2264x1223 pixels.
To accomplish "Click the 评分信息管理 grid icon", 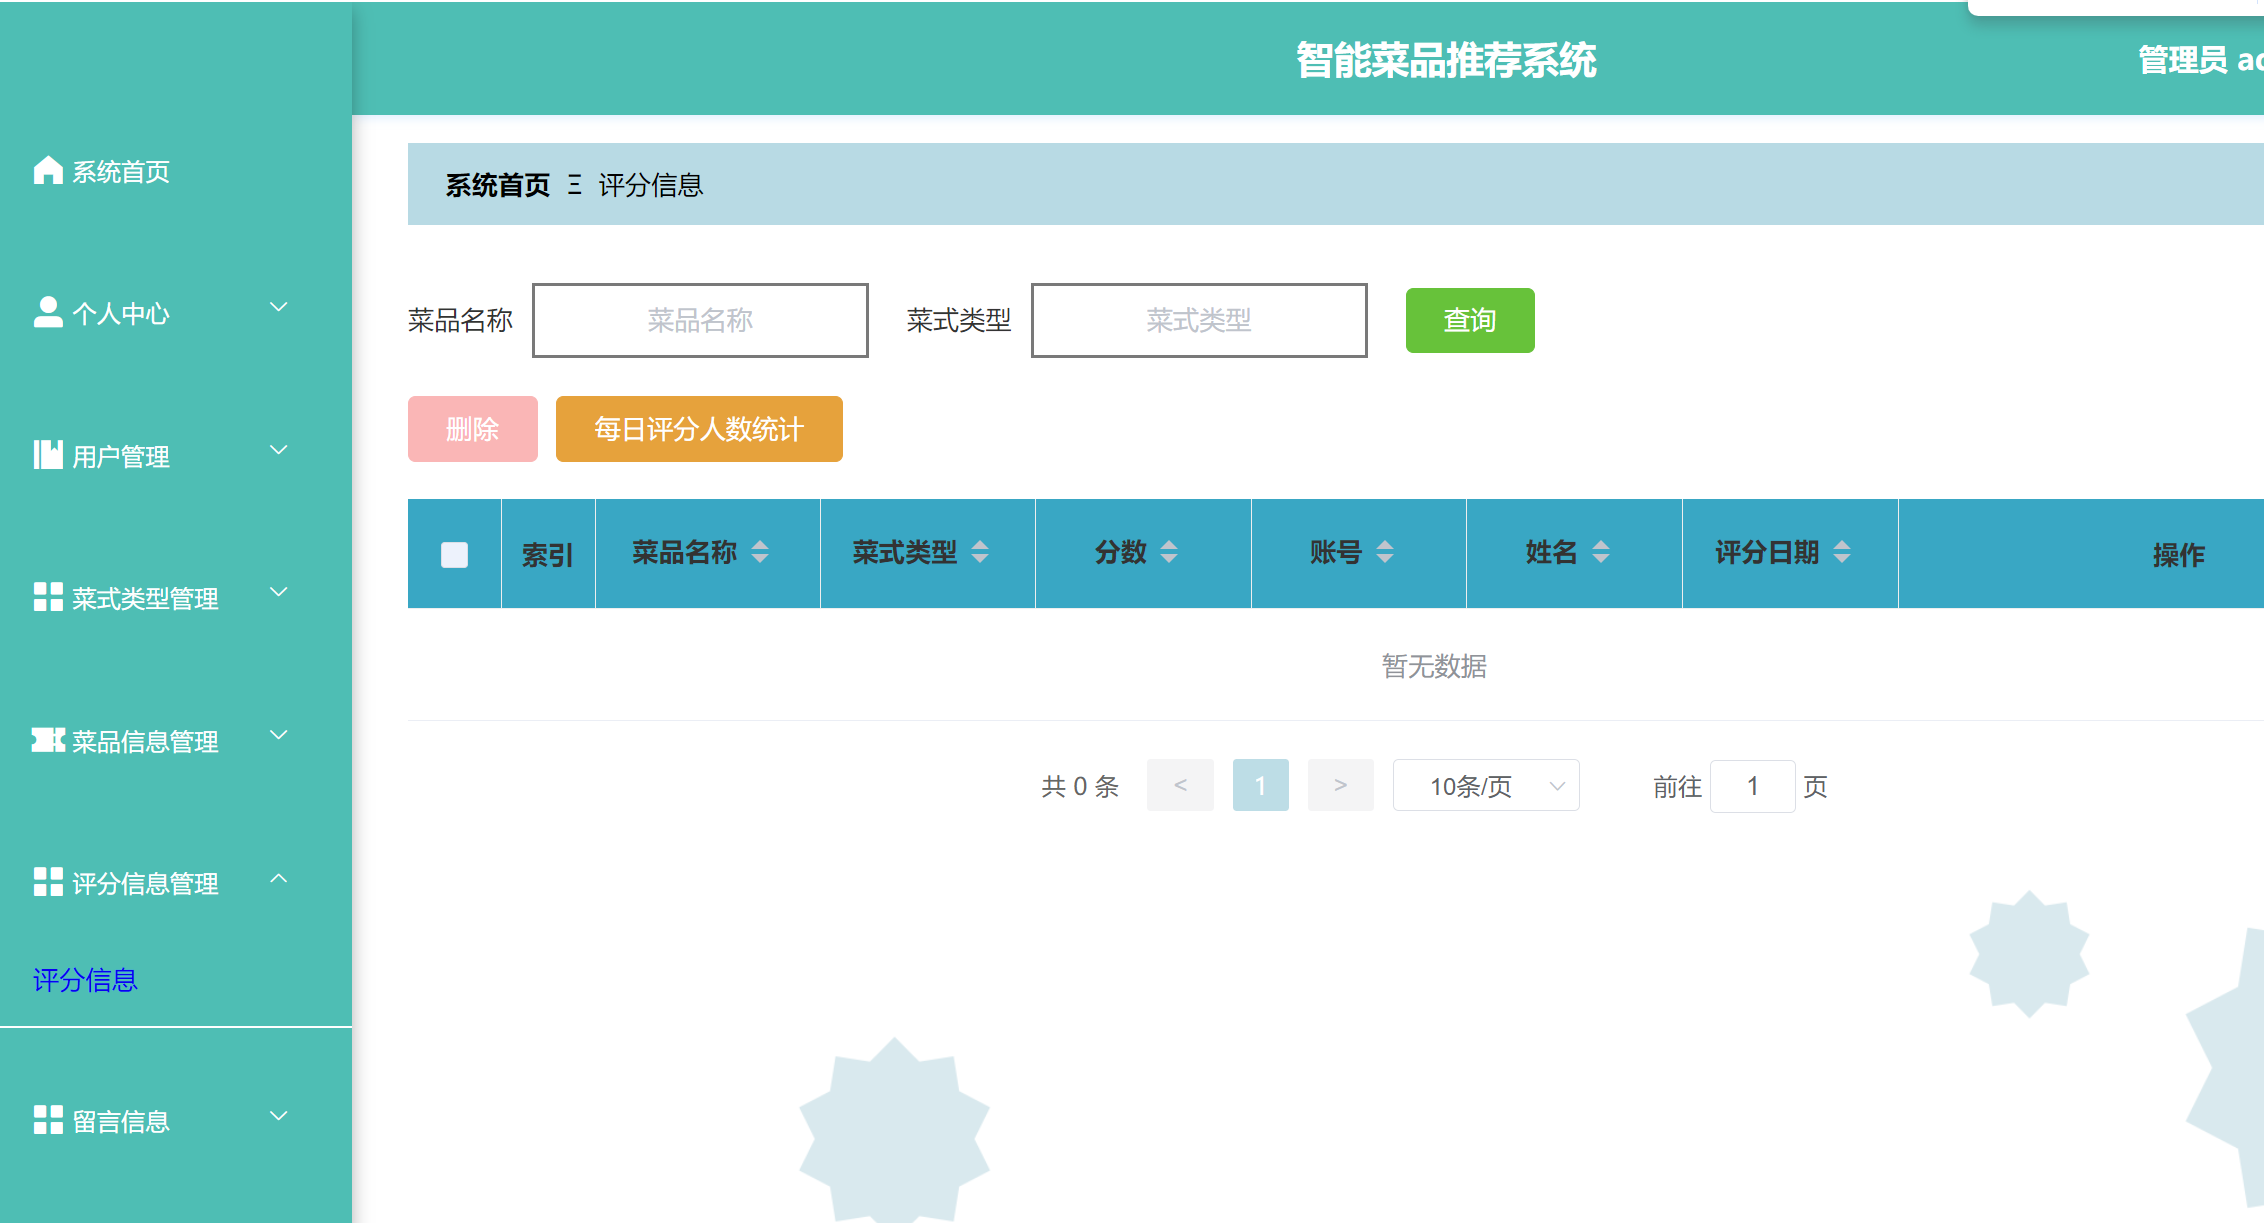I will pos(47,883).
